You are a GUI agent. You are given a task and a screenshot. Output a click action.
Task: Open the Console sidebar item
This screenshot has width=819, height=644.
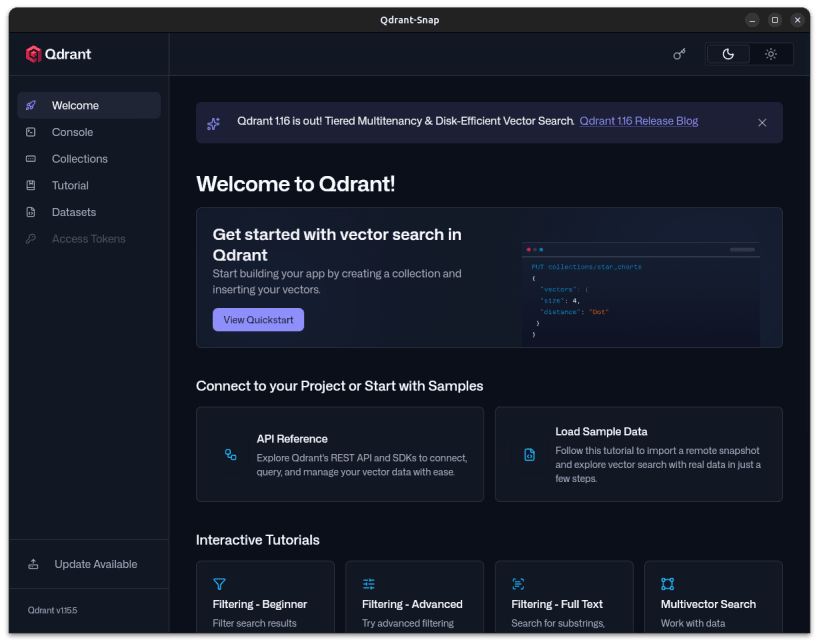pyautogui.click(x=89, y=132)
